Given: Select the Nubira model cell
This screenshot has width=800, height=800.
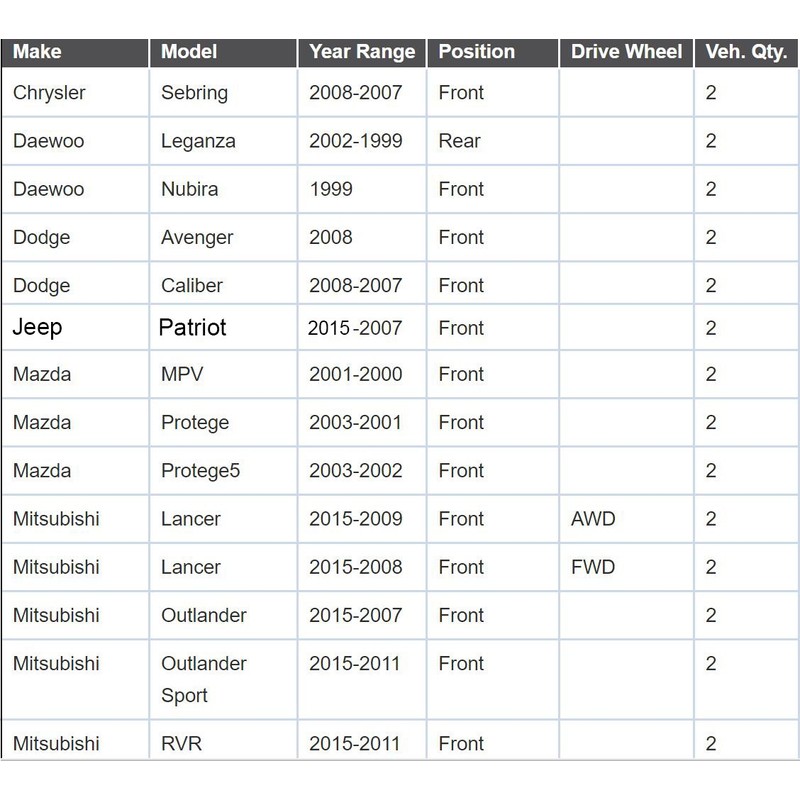Looking at the screenshot, I should (x=223, y=189).
